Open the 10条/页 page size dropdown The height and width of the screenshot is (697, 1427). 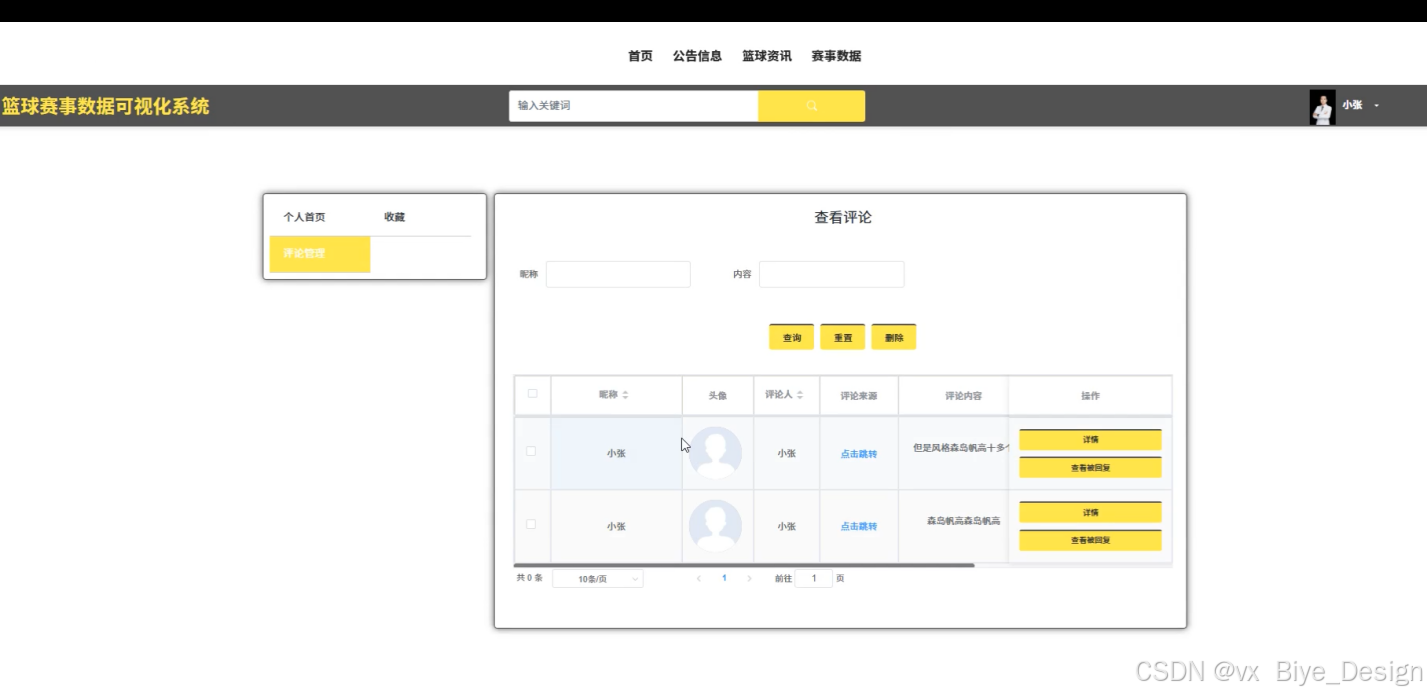coord(598,579)
